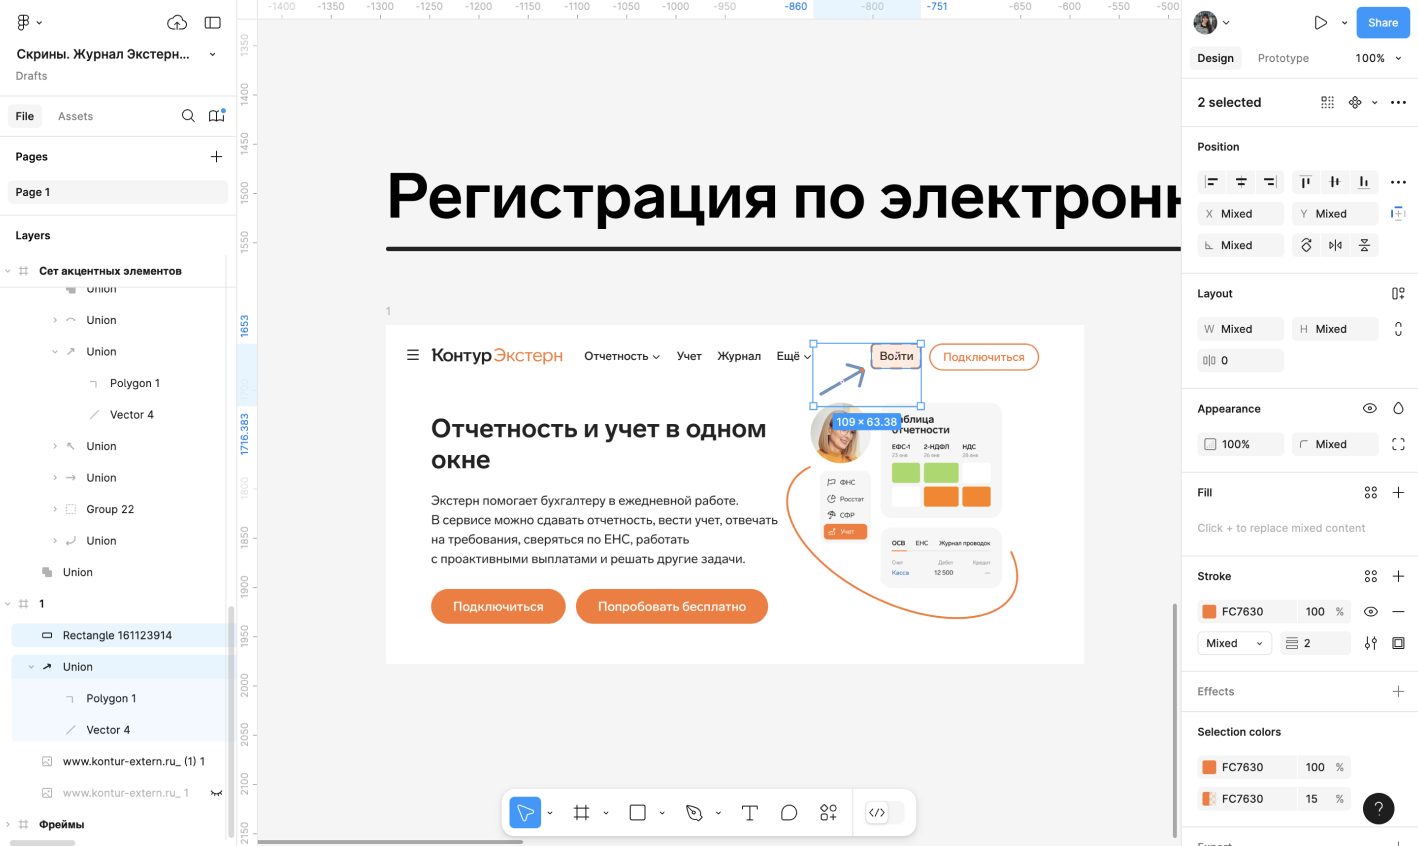Open auto layout icon in Layout section

tap(1398, 293)
